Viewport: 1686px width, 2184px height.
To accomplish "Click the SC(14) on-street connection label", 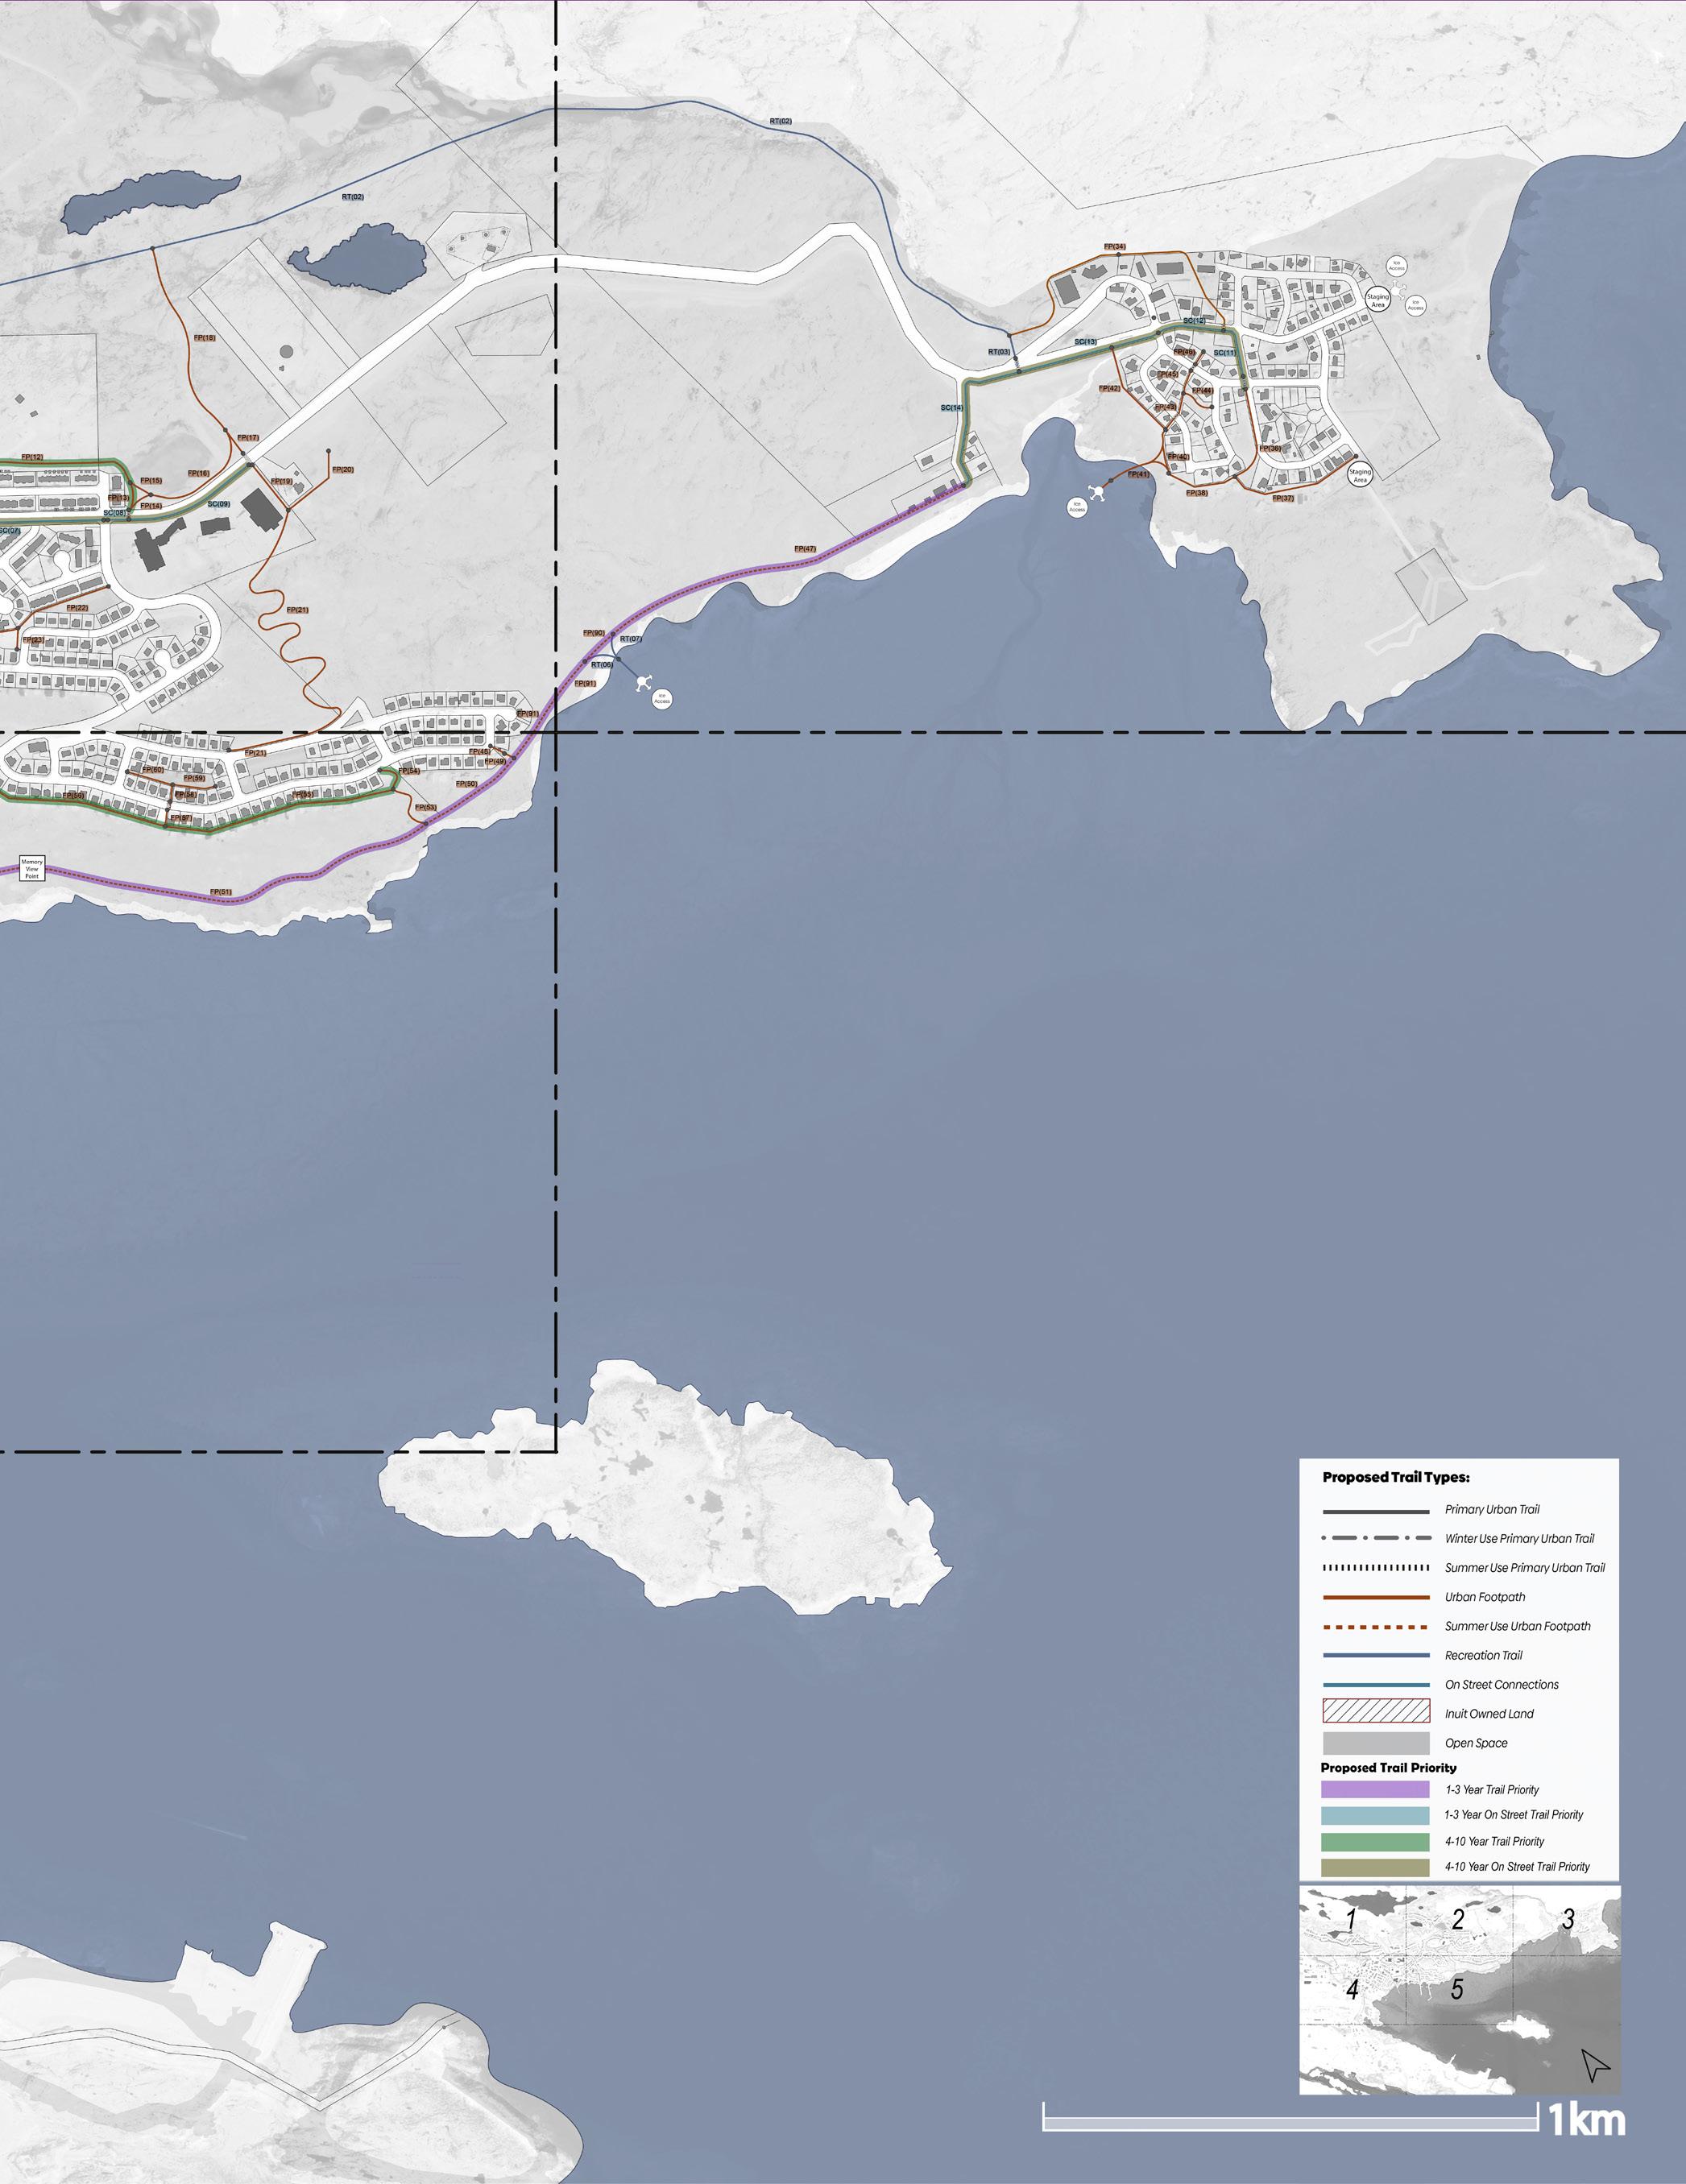I will [952, 408].
